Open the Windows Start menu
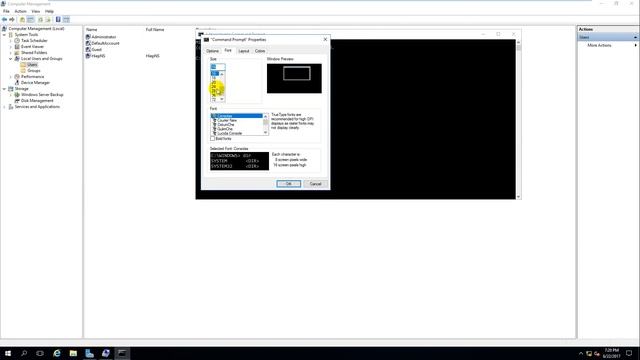This screenshot has height=360, width=640. click(8, 353)
